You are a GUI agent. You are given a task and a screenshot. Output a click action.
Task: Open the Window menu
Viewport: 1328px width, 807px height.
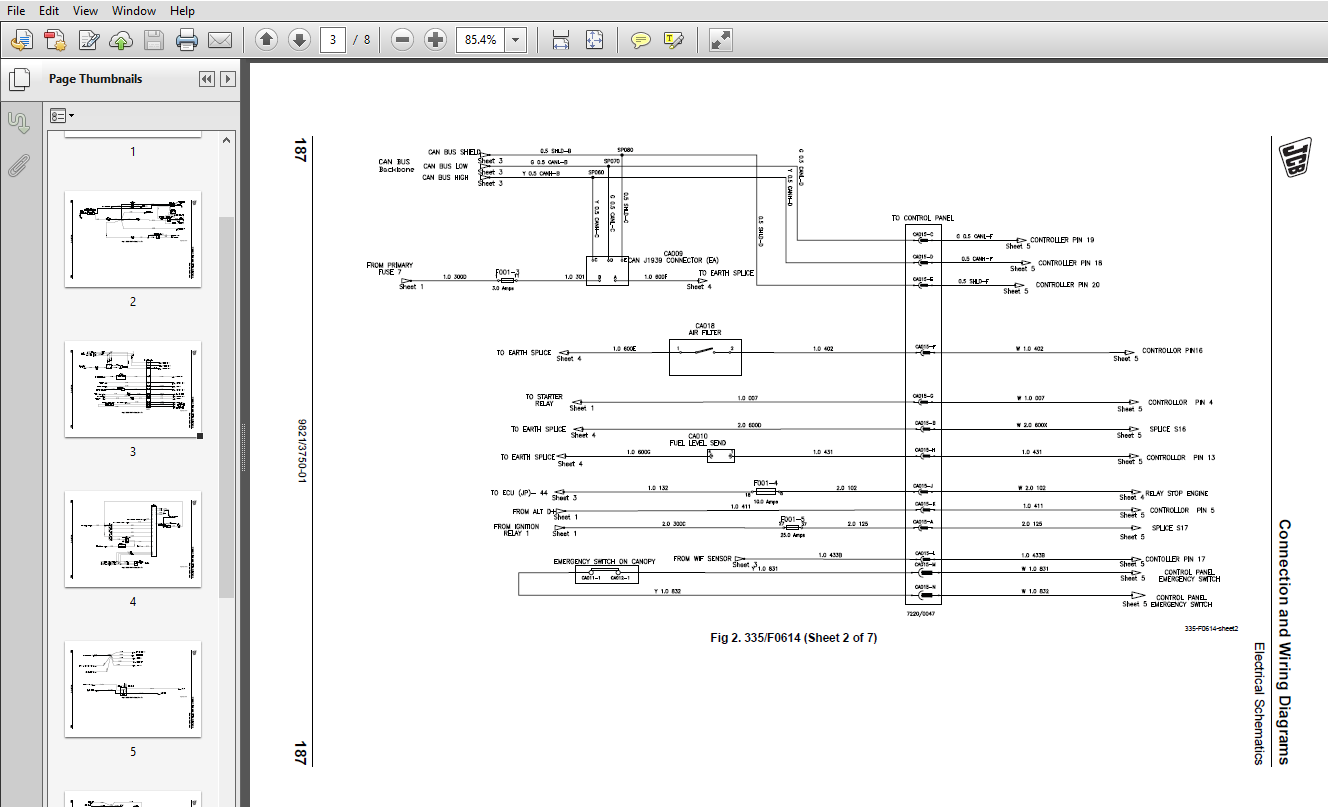(x=134, y=10)
